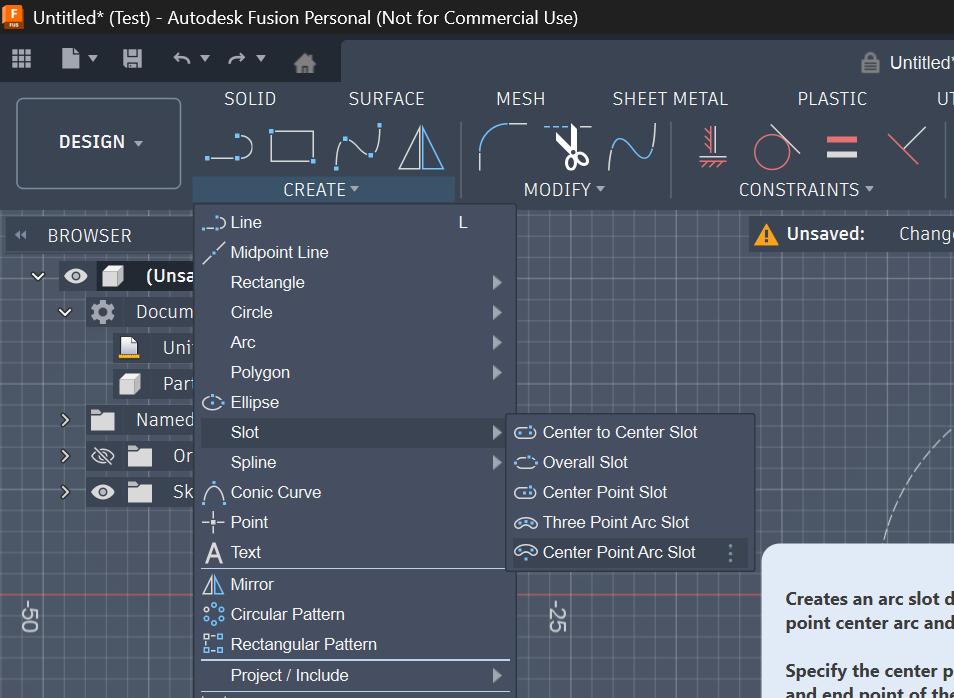Redo the last action
The image size is (954, 698).
click(x=237, y=58)
